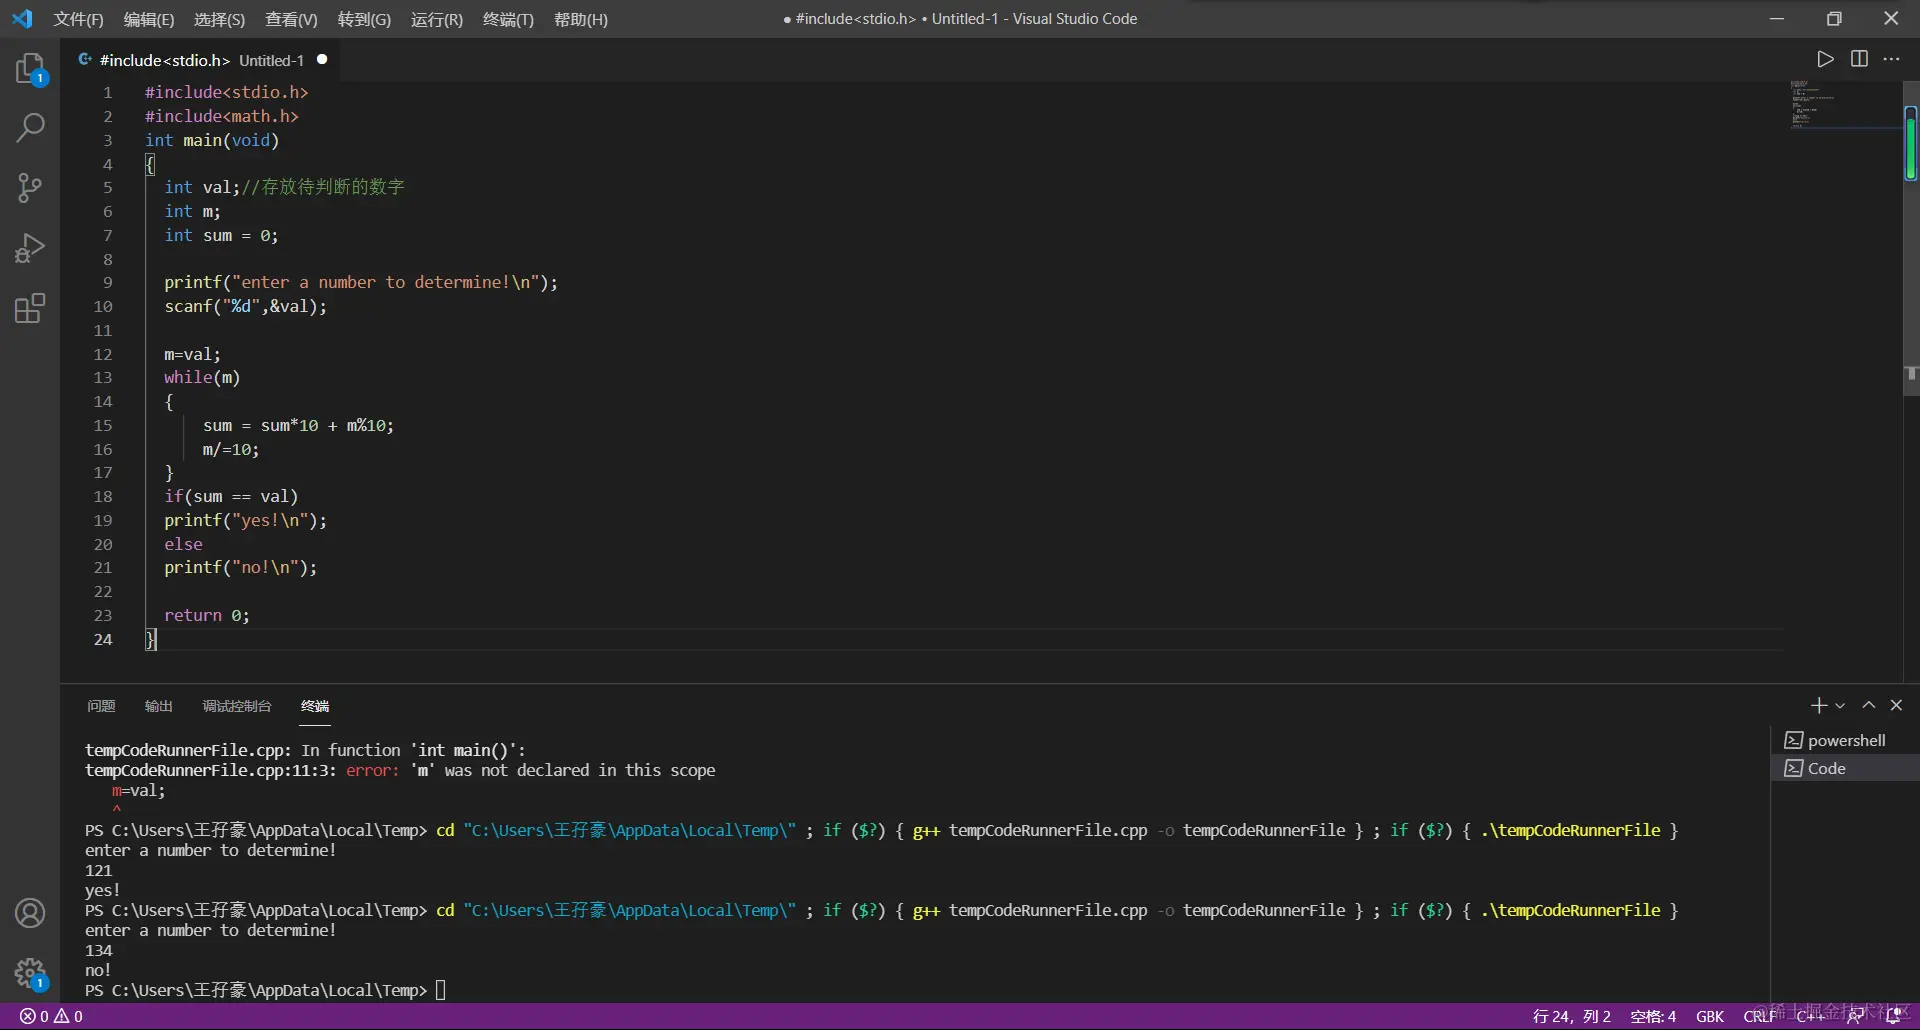Create a new terminal with plus icon

1819,706
